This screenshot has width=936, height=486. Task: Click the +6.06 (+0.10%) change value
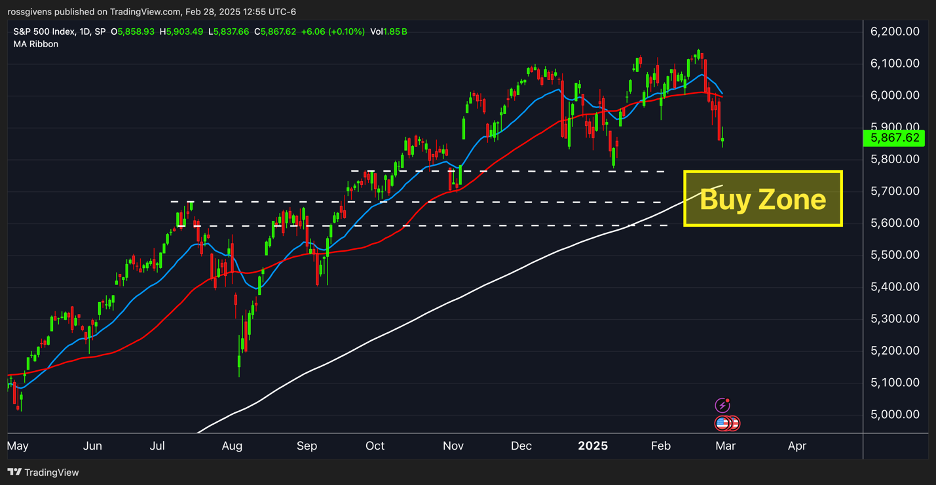[x=332, y=32]
